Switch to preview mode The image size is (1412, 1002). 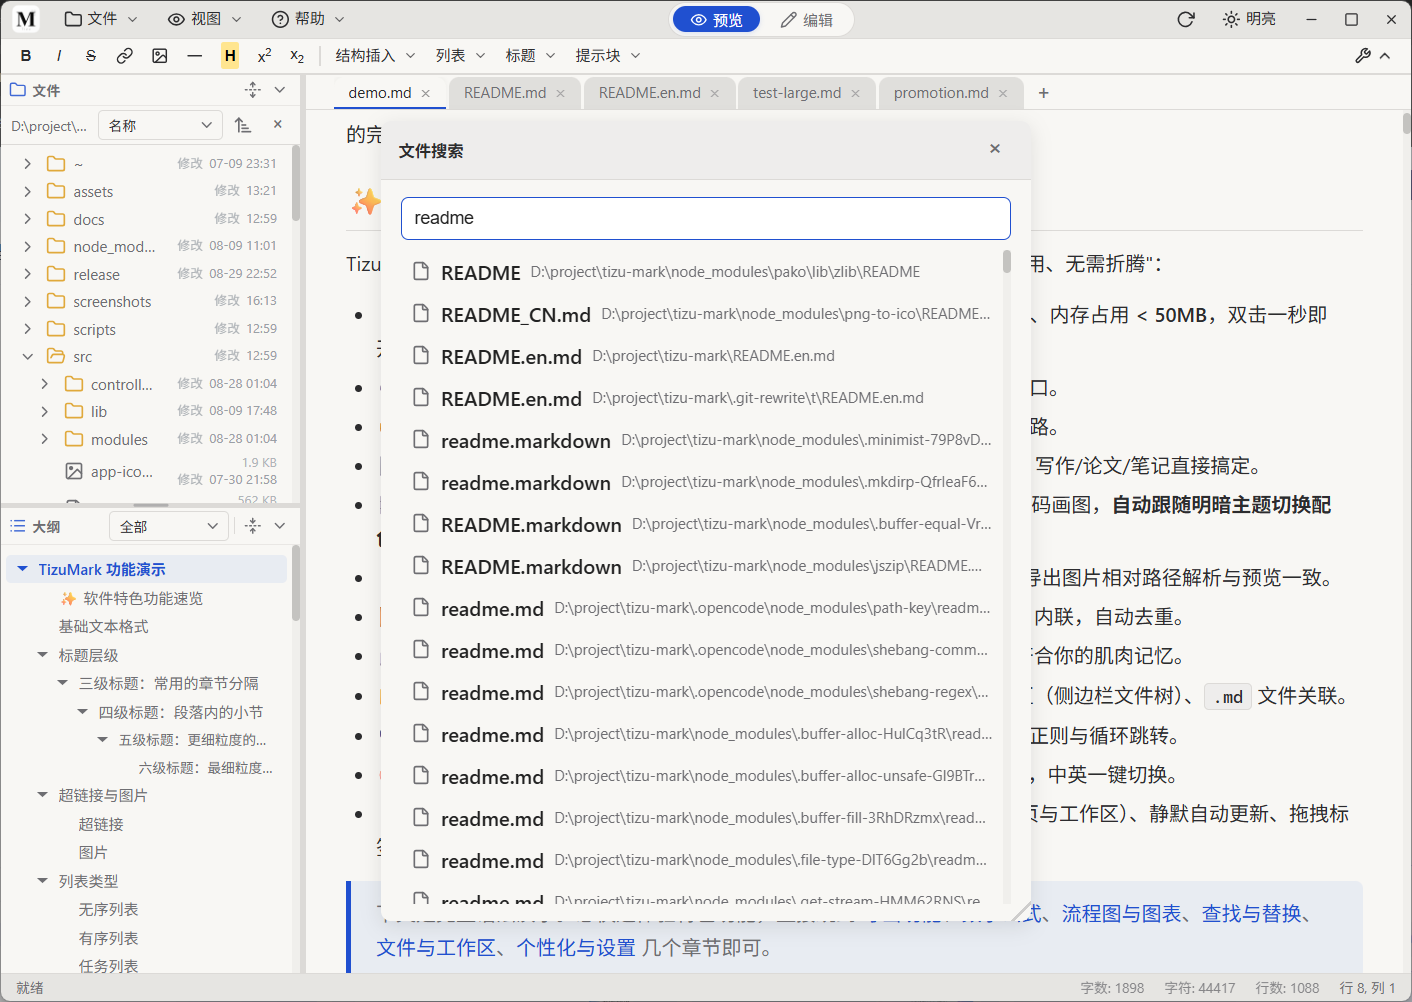[717, 20]
